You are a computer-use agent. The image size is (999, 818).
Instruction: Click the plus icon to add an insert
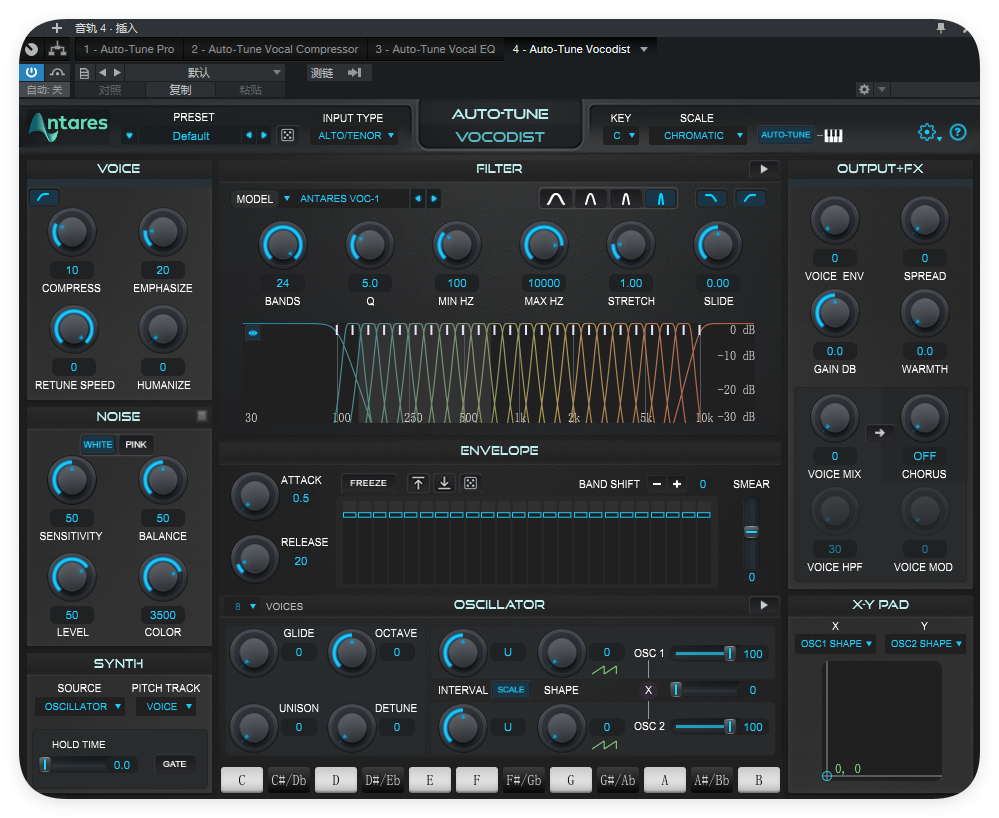pos(57,27)
